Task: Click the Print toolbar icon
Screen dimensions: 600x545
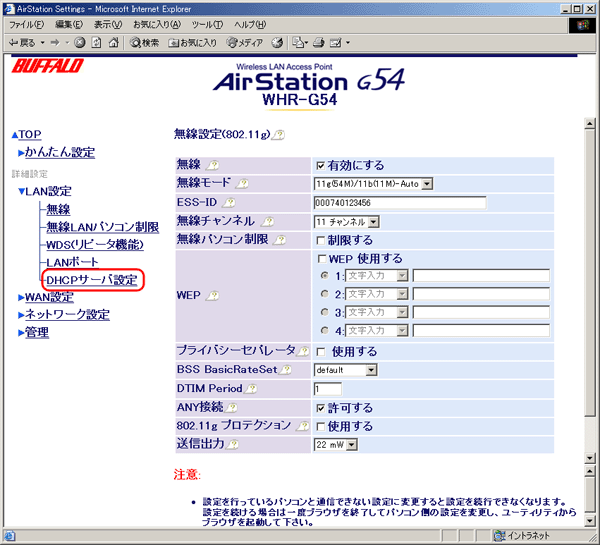Action: coord(319,42)
